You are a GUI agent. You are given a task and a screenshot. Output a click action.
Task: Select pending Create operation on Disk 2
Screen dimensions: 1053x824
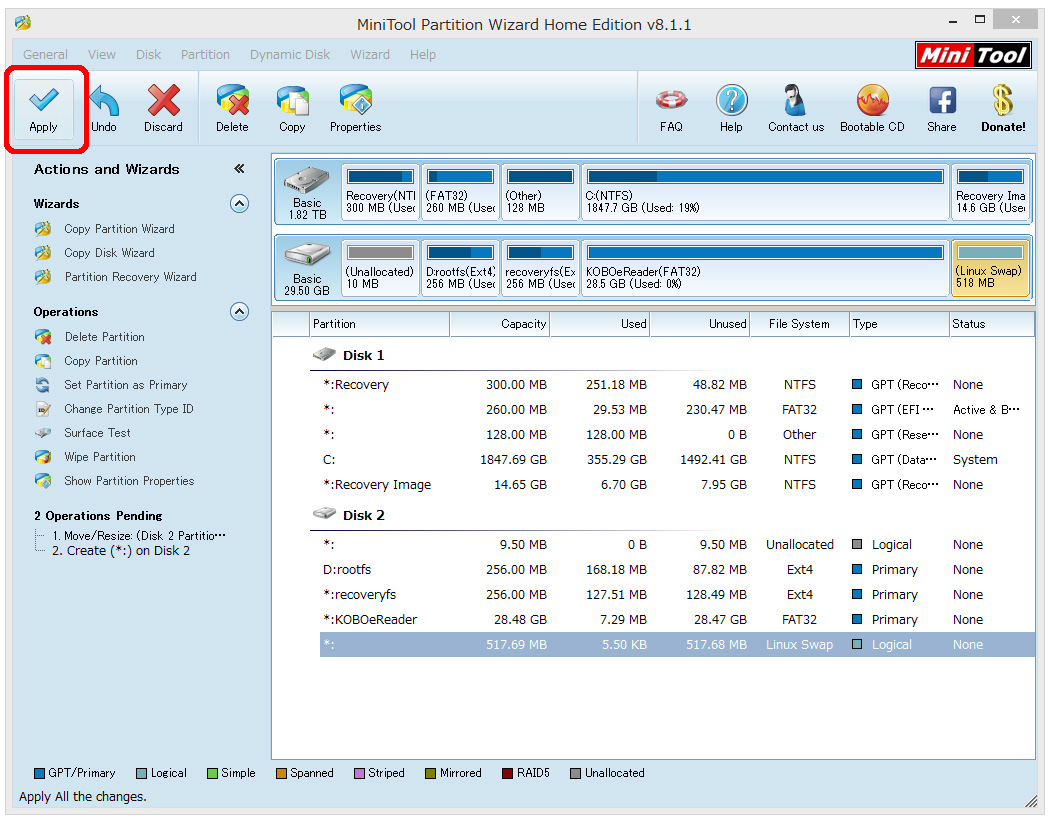121,551
